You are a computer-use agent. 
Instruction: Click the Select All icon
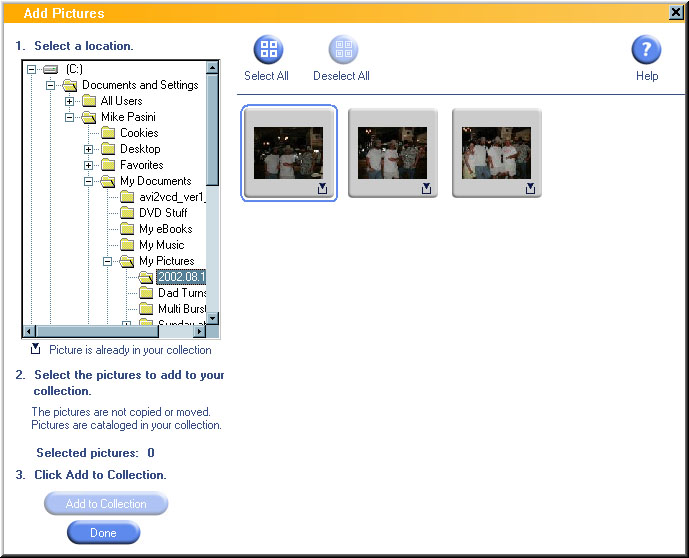267,50
